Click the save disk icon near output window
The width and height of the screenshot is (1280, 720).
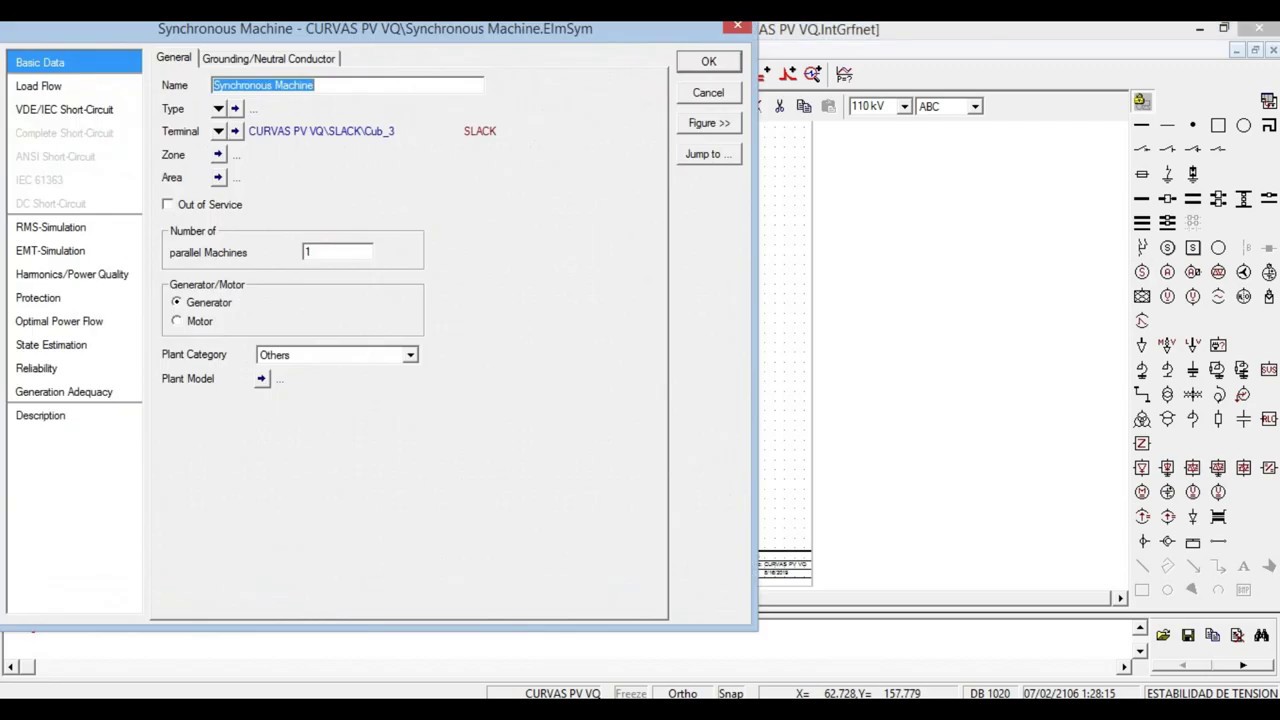coord(1188,635)
